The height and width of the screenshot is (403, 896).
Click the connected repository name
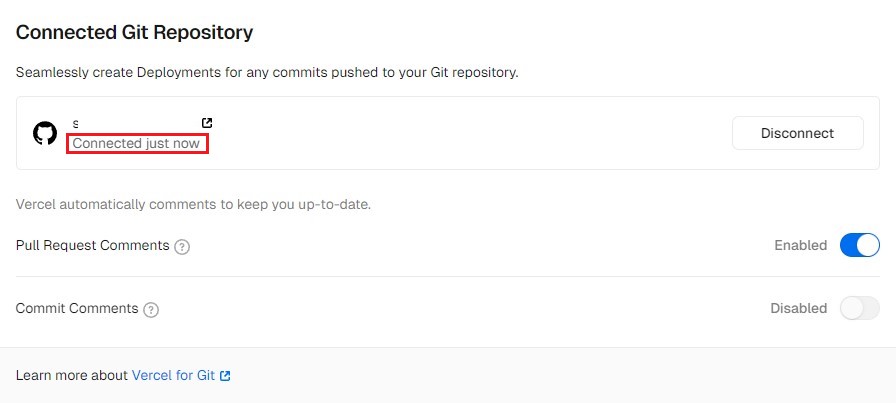tap(76, 123)
